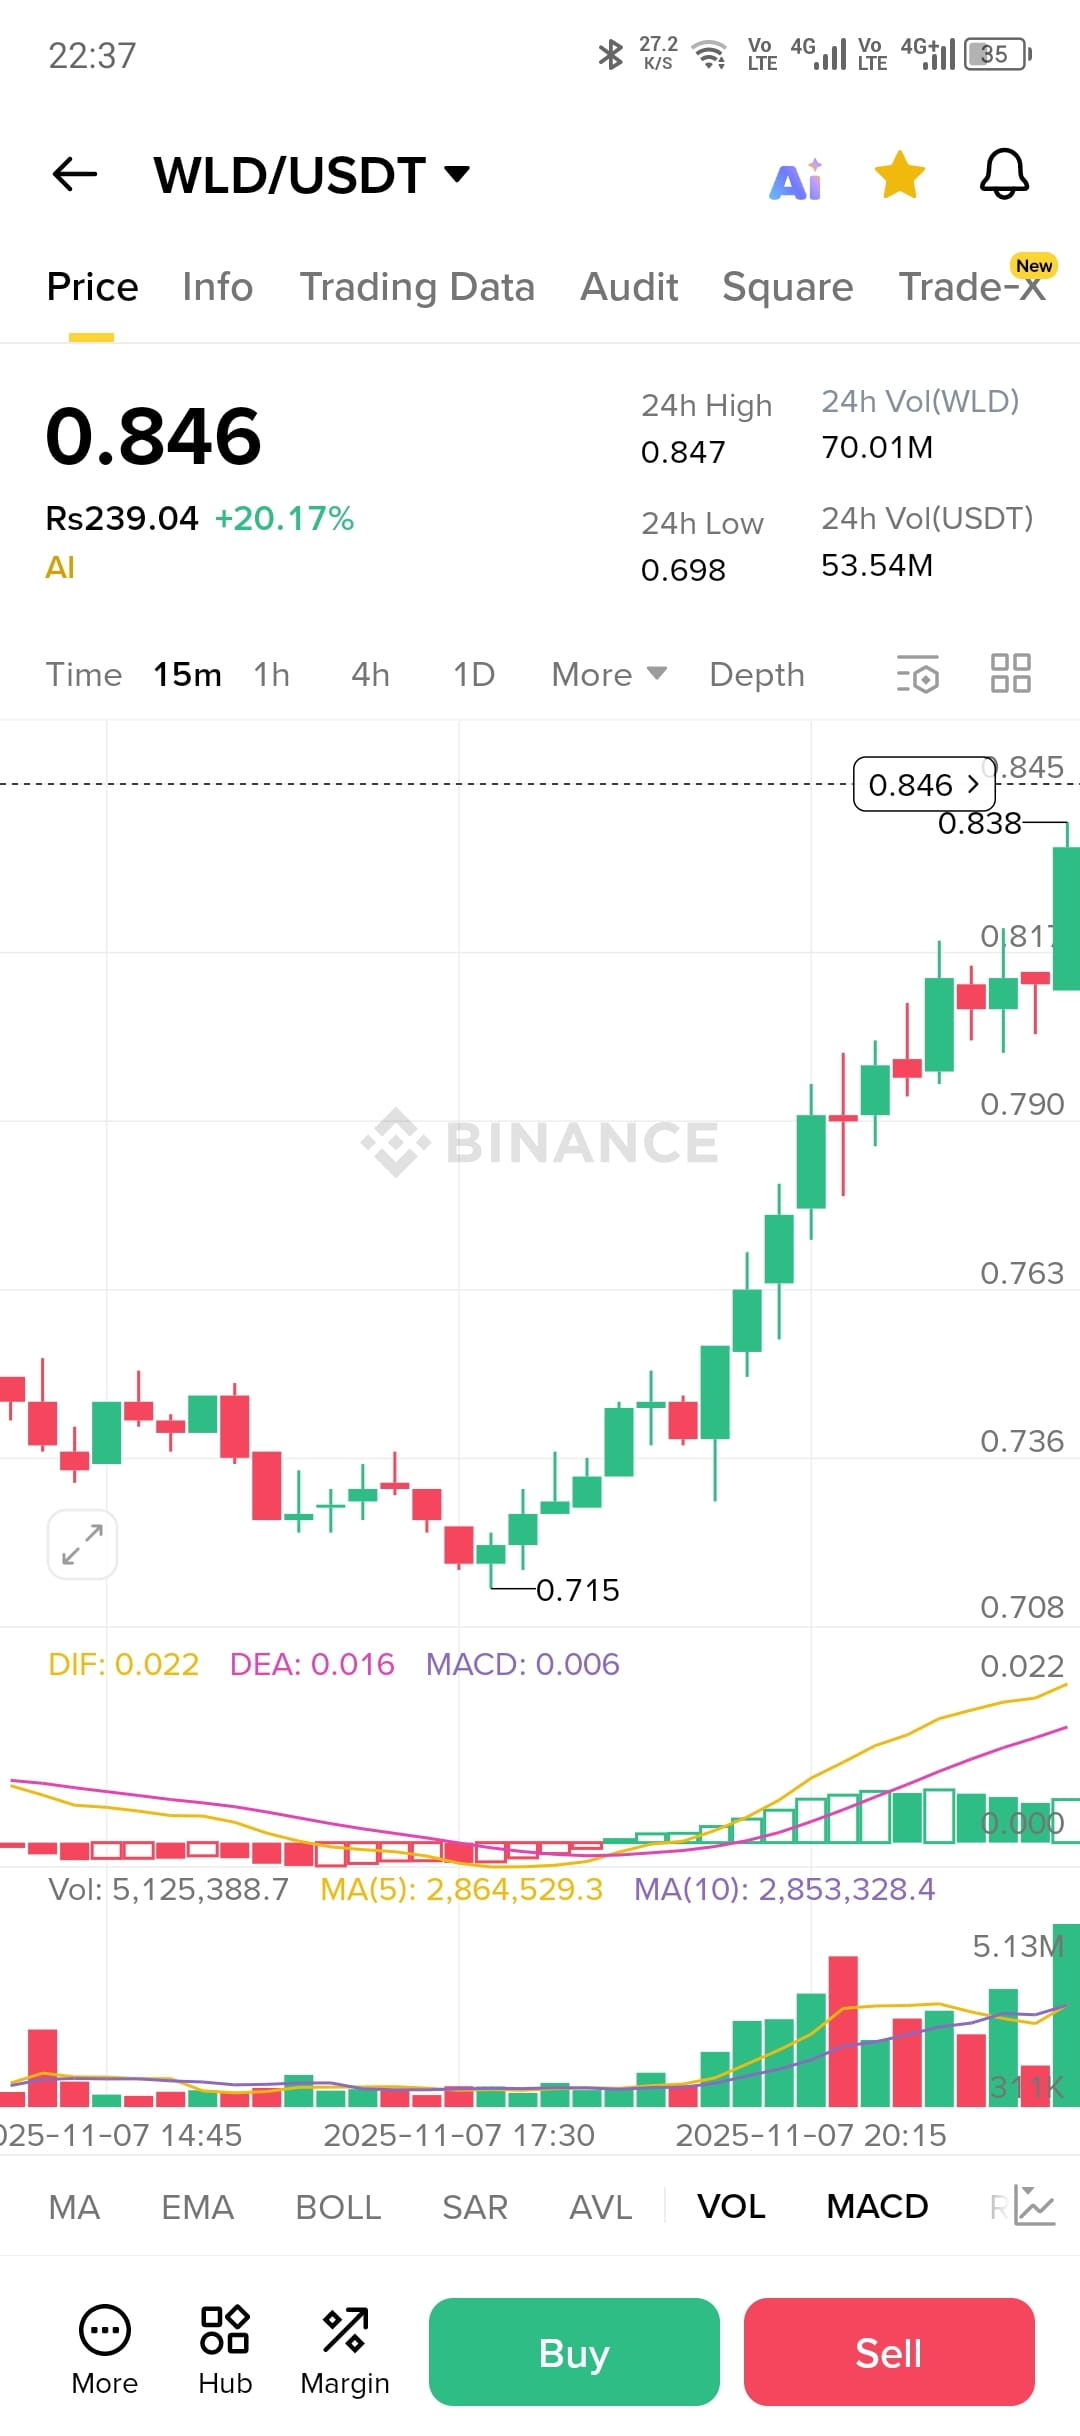
Task: Toggle the yellow favorite star
Action: (899, 175)
